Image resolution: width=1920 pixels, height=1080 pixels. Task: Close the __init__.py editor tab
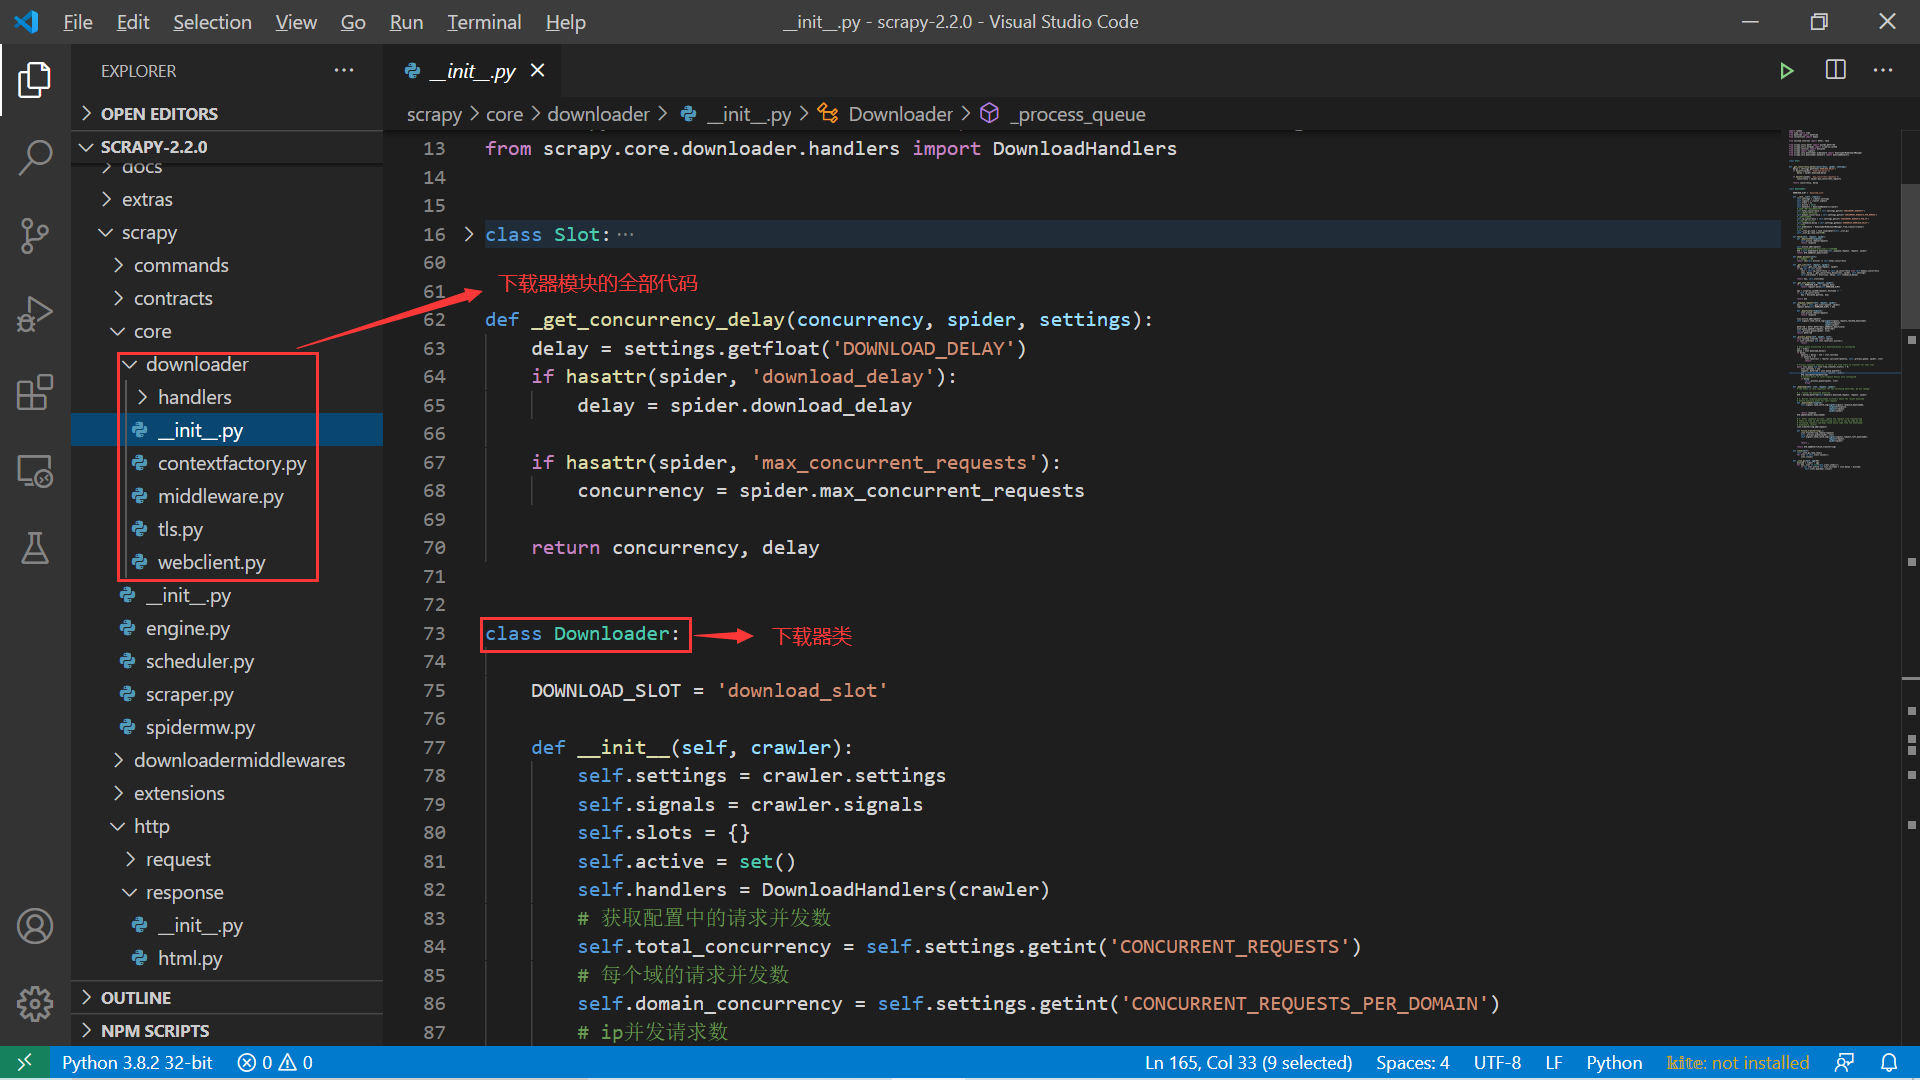pos(537,70)
